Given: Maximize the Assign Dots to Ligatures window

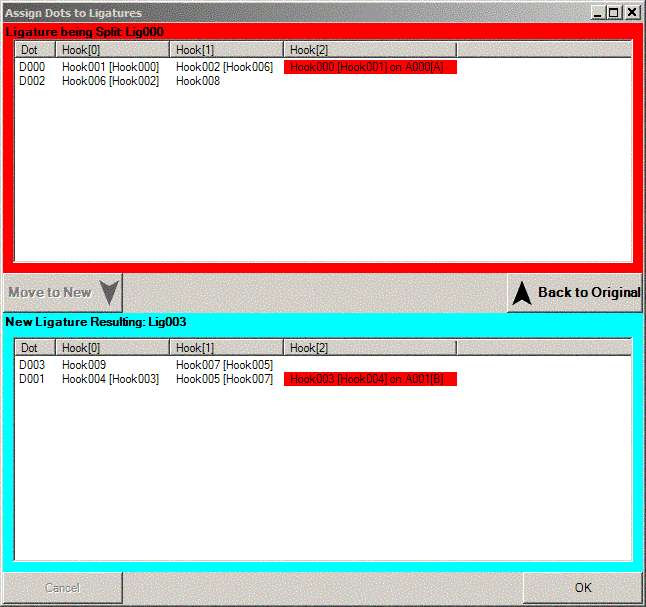Looking at the screenshot, I should click(x=613, y=13).
